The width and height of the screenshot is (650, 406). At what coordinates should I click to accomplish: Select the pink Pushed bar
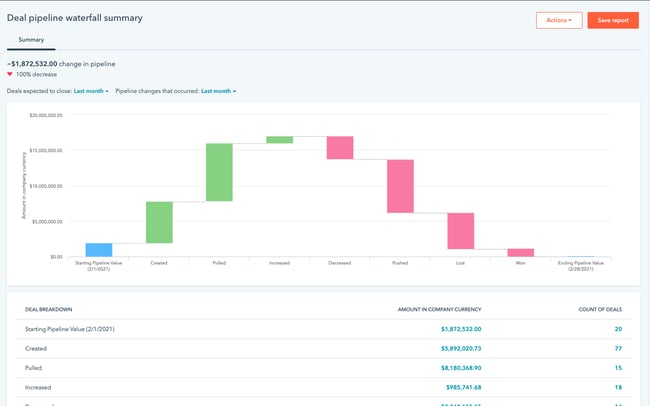point(400,186)
